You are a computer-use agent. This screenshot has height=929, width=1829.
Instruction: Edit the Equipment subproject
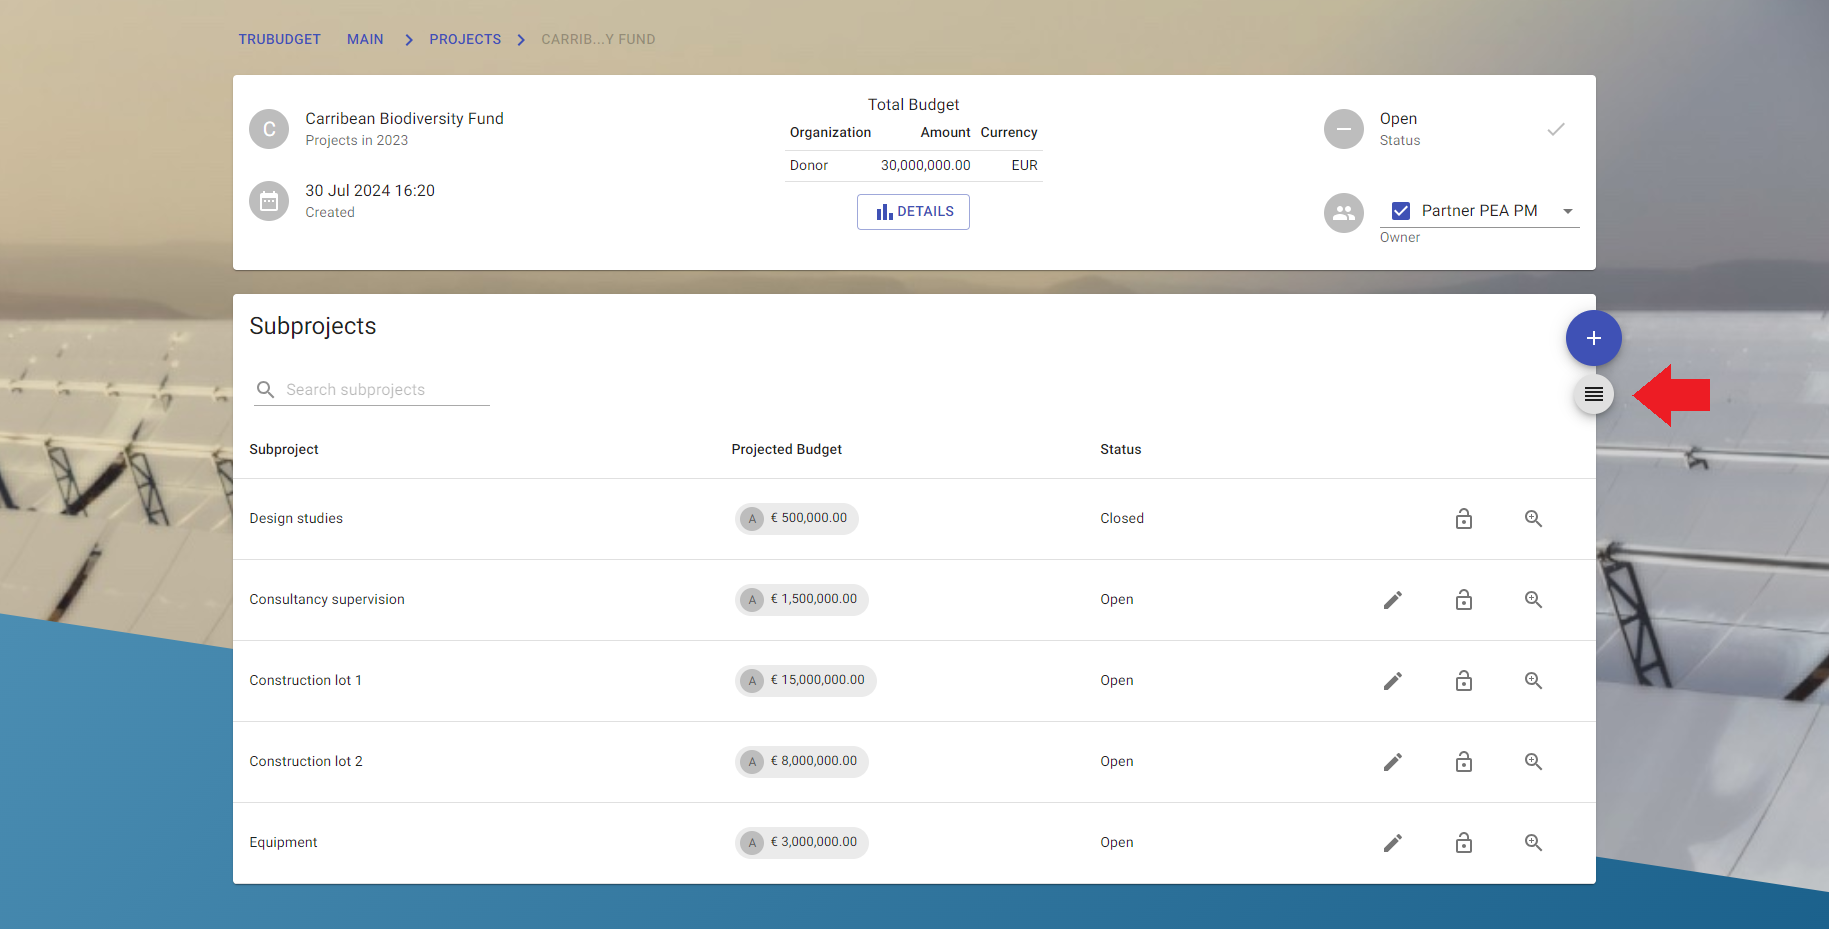[1392, 843]
